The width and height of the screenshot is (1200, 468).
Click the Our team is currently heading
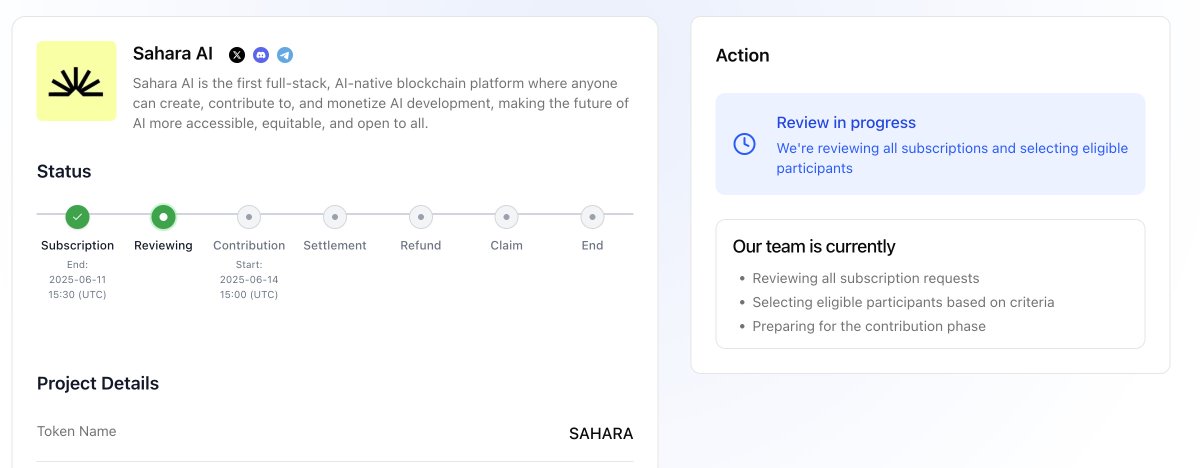(x=814, y=246)
